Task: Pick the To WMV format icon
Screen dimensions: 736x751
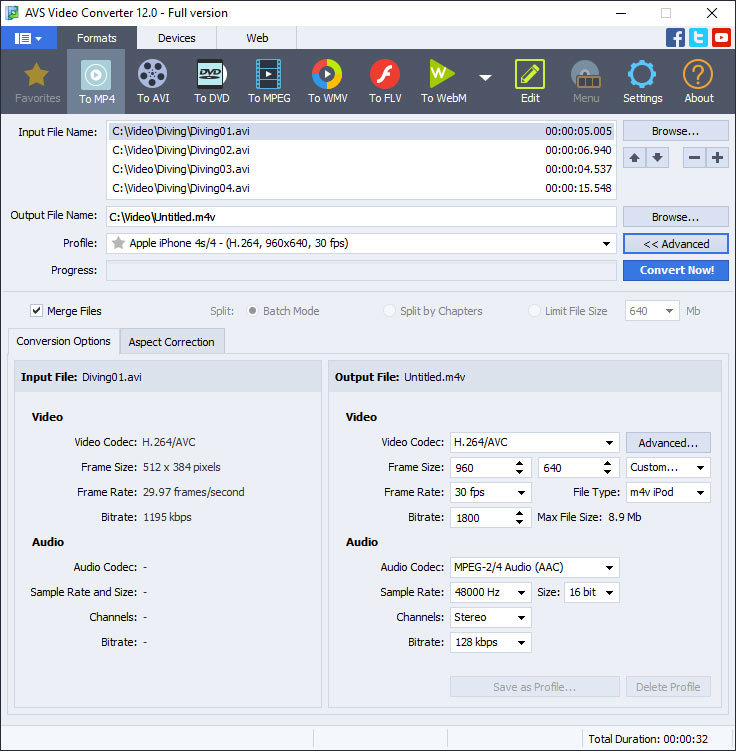Action: pos(327,82)
